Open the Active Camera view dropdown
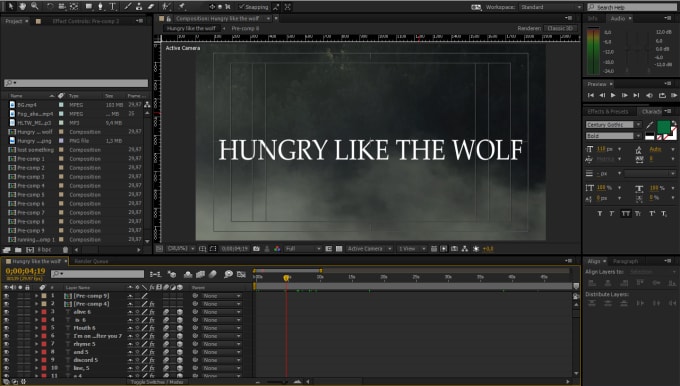This screenshot has width=680, height=386. pyautogui.click(x=369, y=249)
